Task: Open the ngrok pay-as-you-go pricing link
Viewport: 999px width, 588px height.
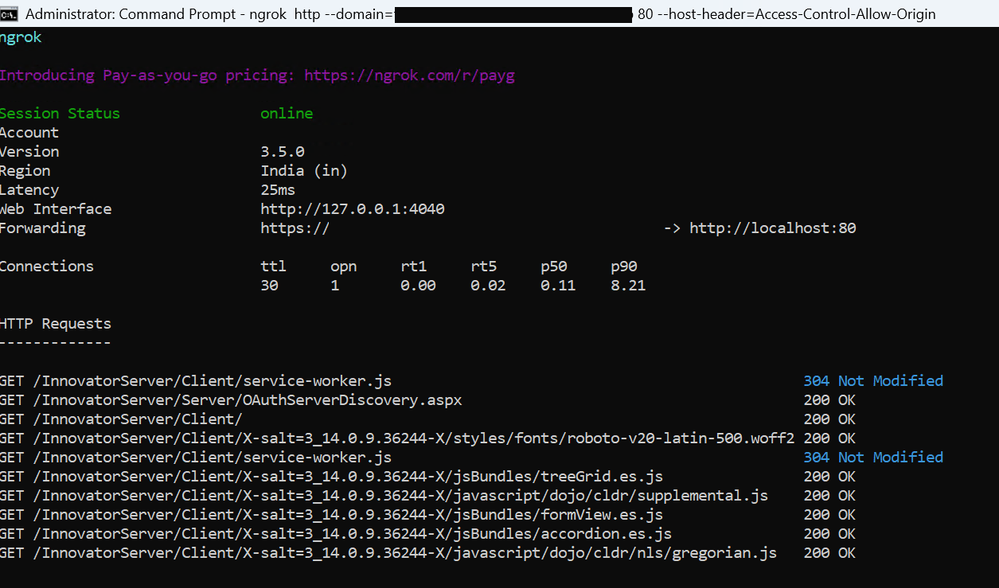Action: (409, 75)
